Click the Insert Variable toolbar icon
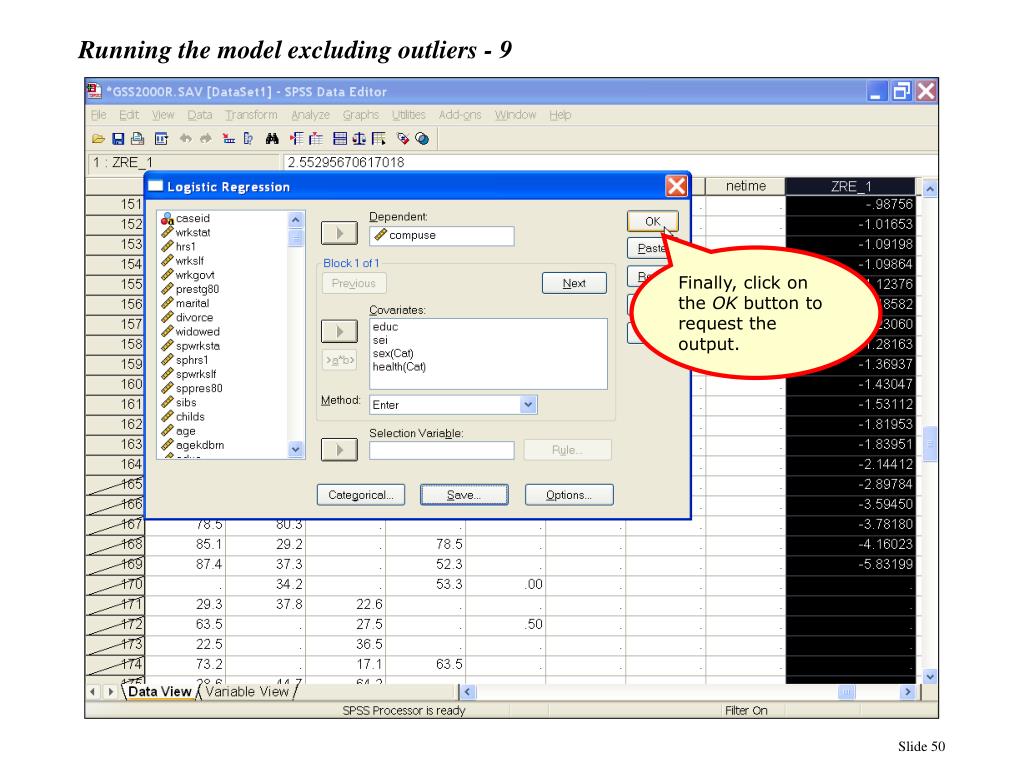The image size is (1024, 768). [316, 138]
